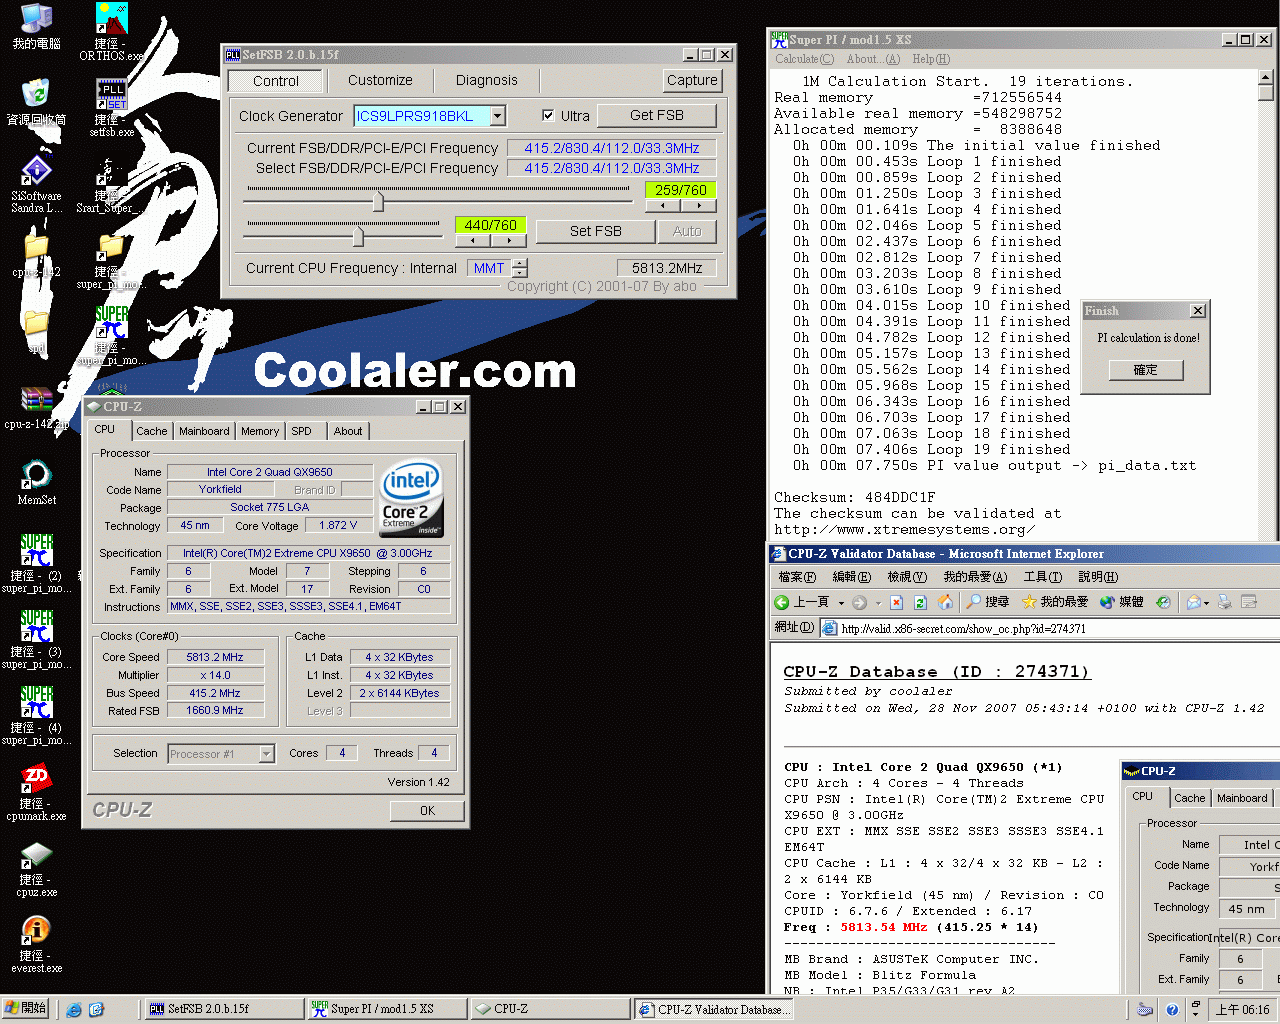Click the Set FSB button
Image resolution: width=1280 pixels, height=1024 pixels.
tap(596, 231)
